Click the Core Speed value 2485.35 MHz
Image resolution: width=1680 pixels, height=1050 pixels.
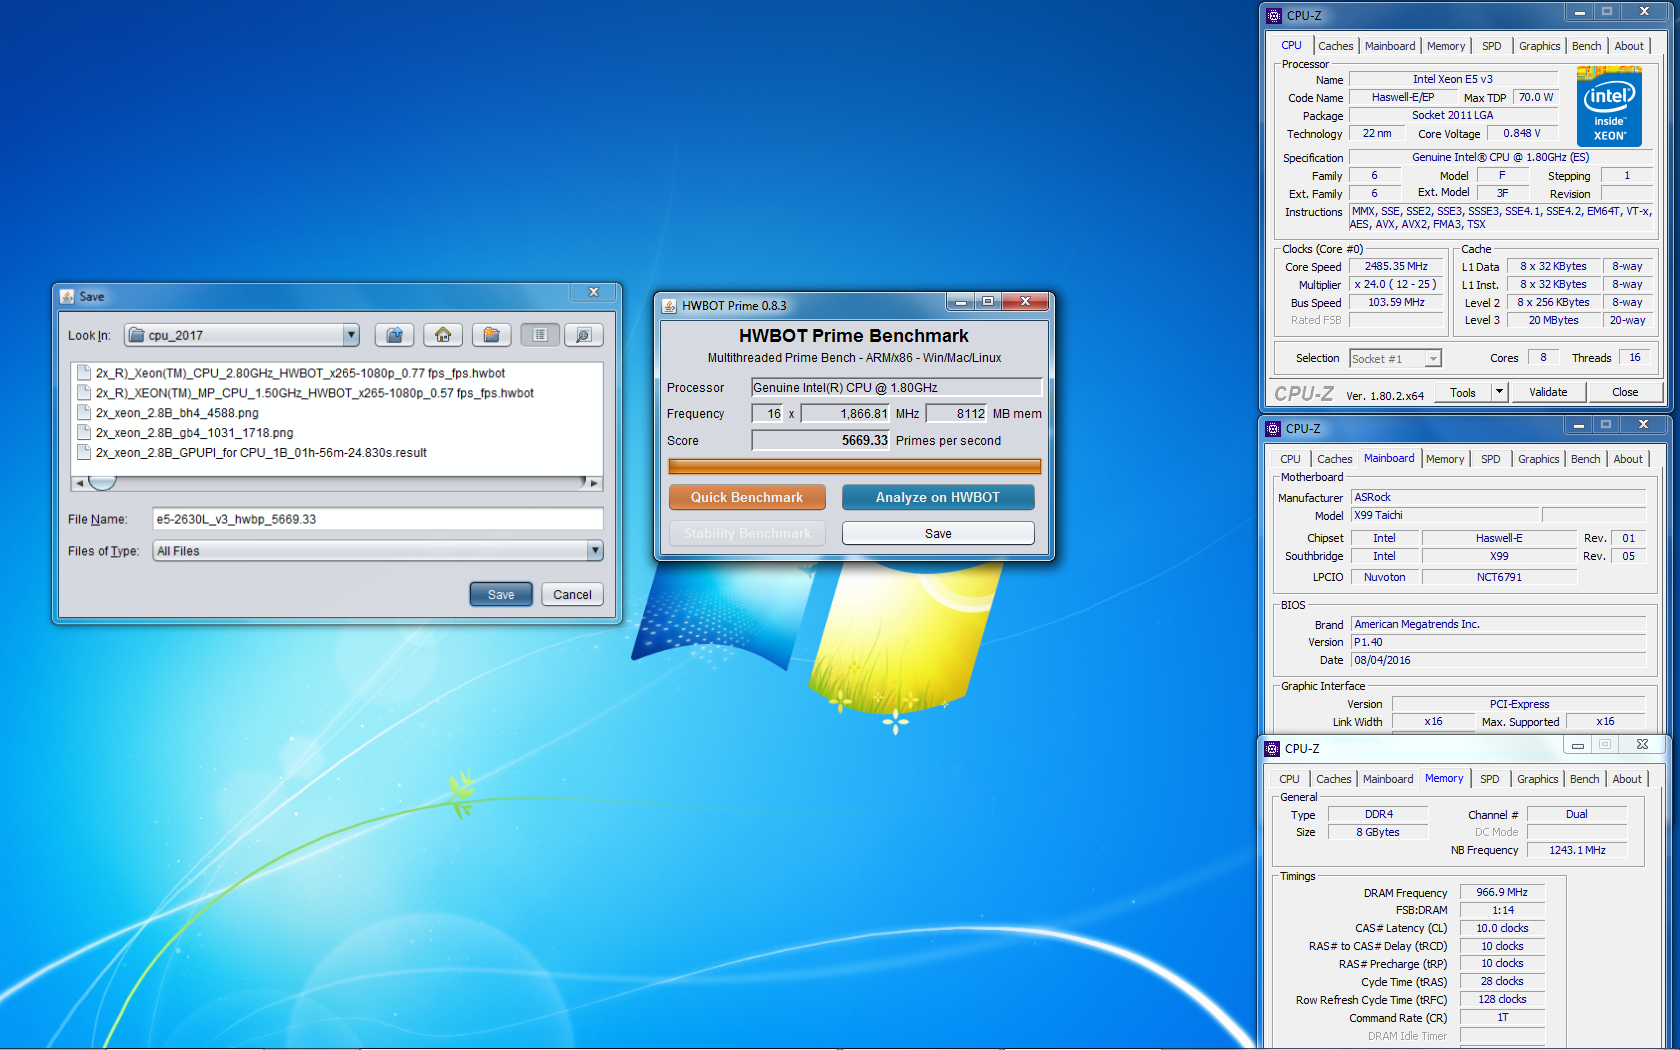pyautogui.click(x=1396, y=266)
